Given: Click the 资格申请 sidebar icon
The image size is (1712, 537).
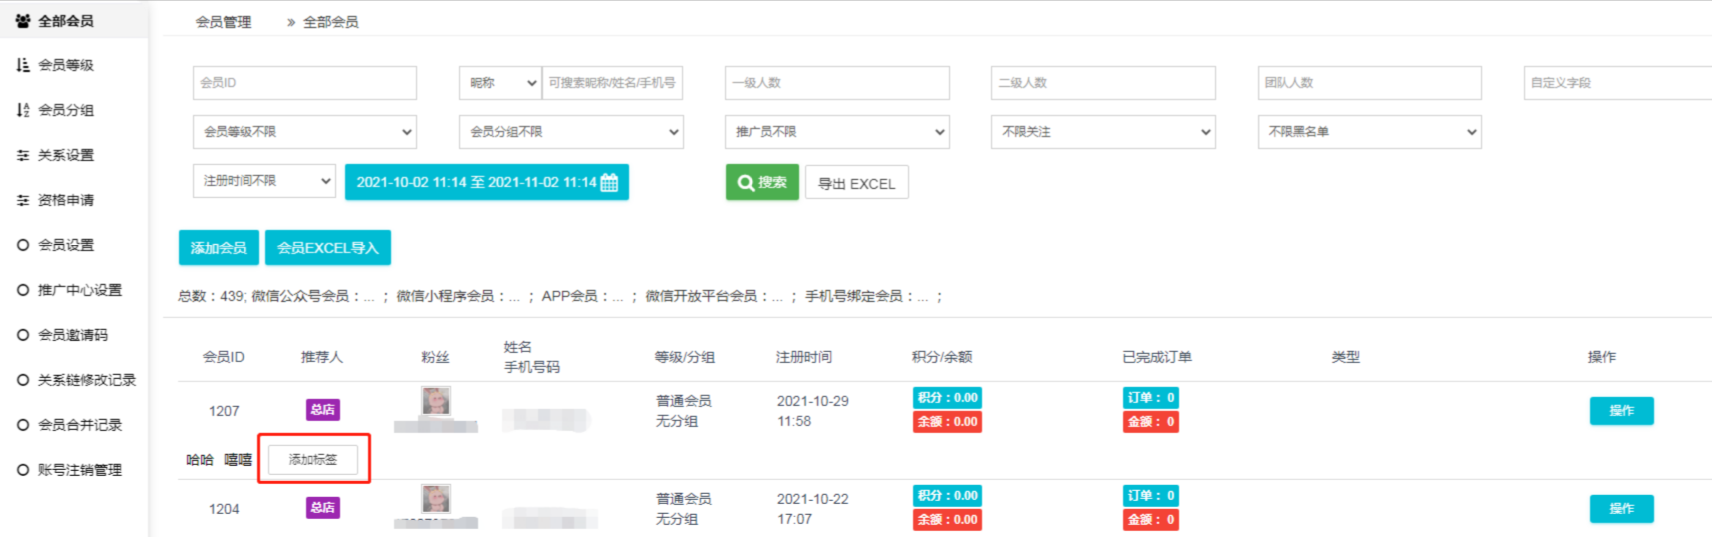Looking at the screenshot, I should (23, 200).
